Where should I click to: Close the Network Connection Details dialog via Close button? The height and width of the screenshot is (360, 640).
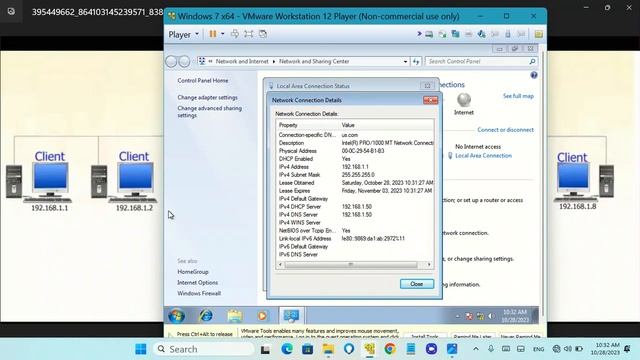point(416,284)
